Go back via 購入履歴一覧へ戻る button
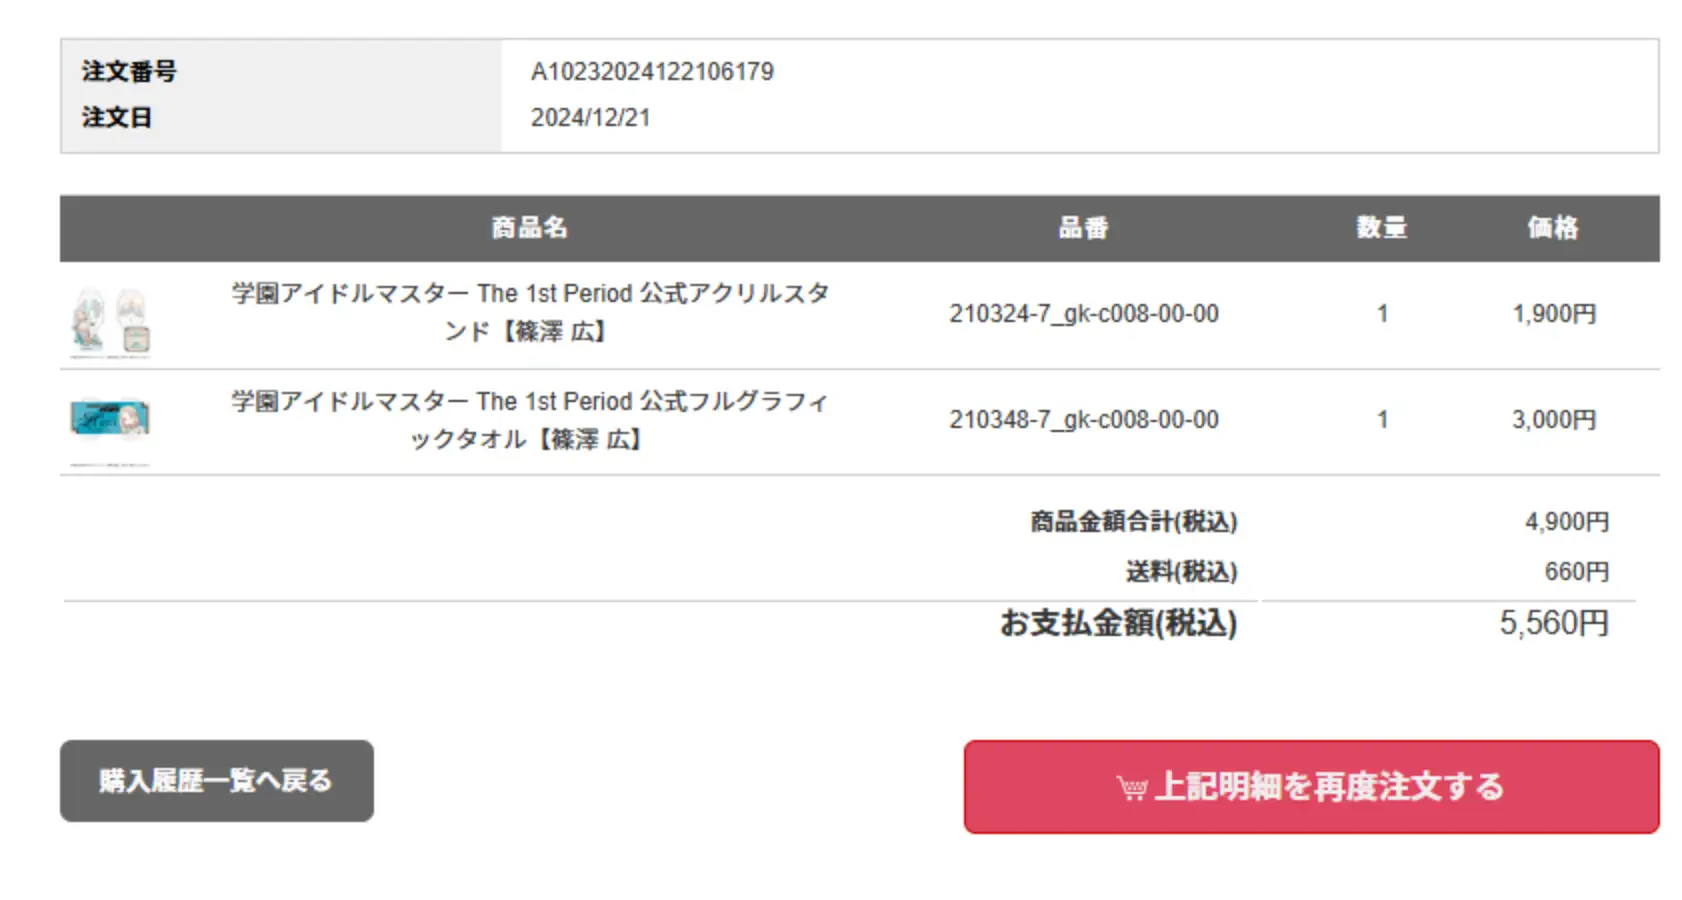 pos(216,781)
